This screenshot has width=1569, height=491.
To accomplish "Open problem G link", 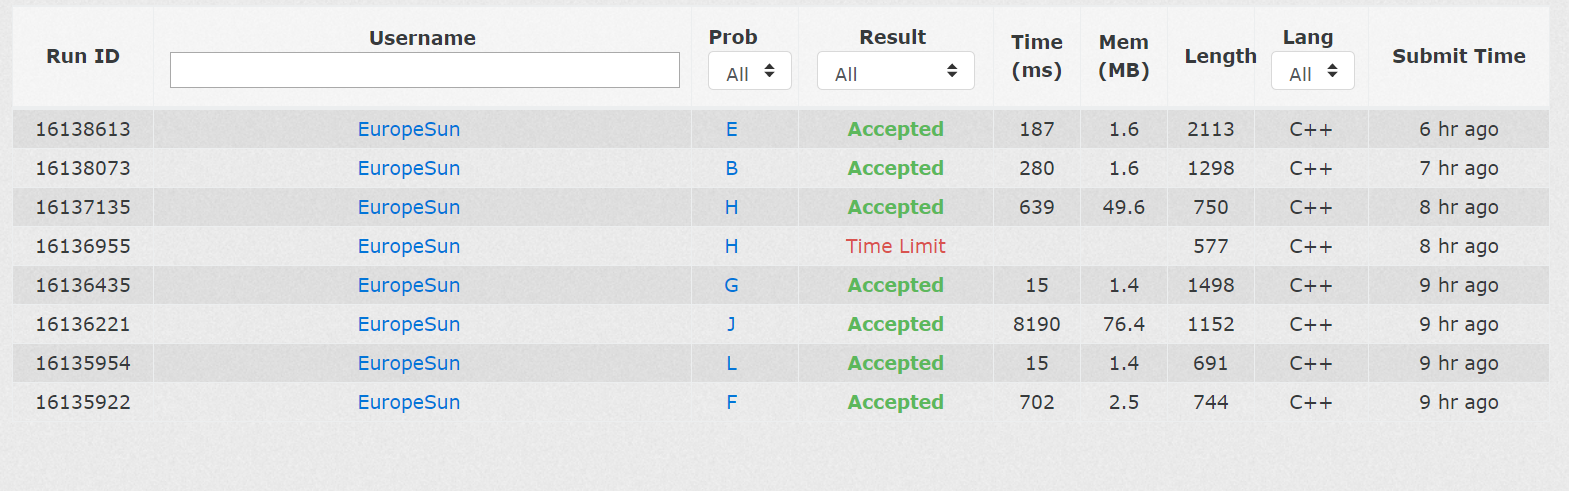I will click(732, 285).
